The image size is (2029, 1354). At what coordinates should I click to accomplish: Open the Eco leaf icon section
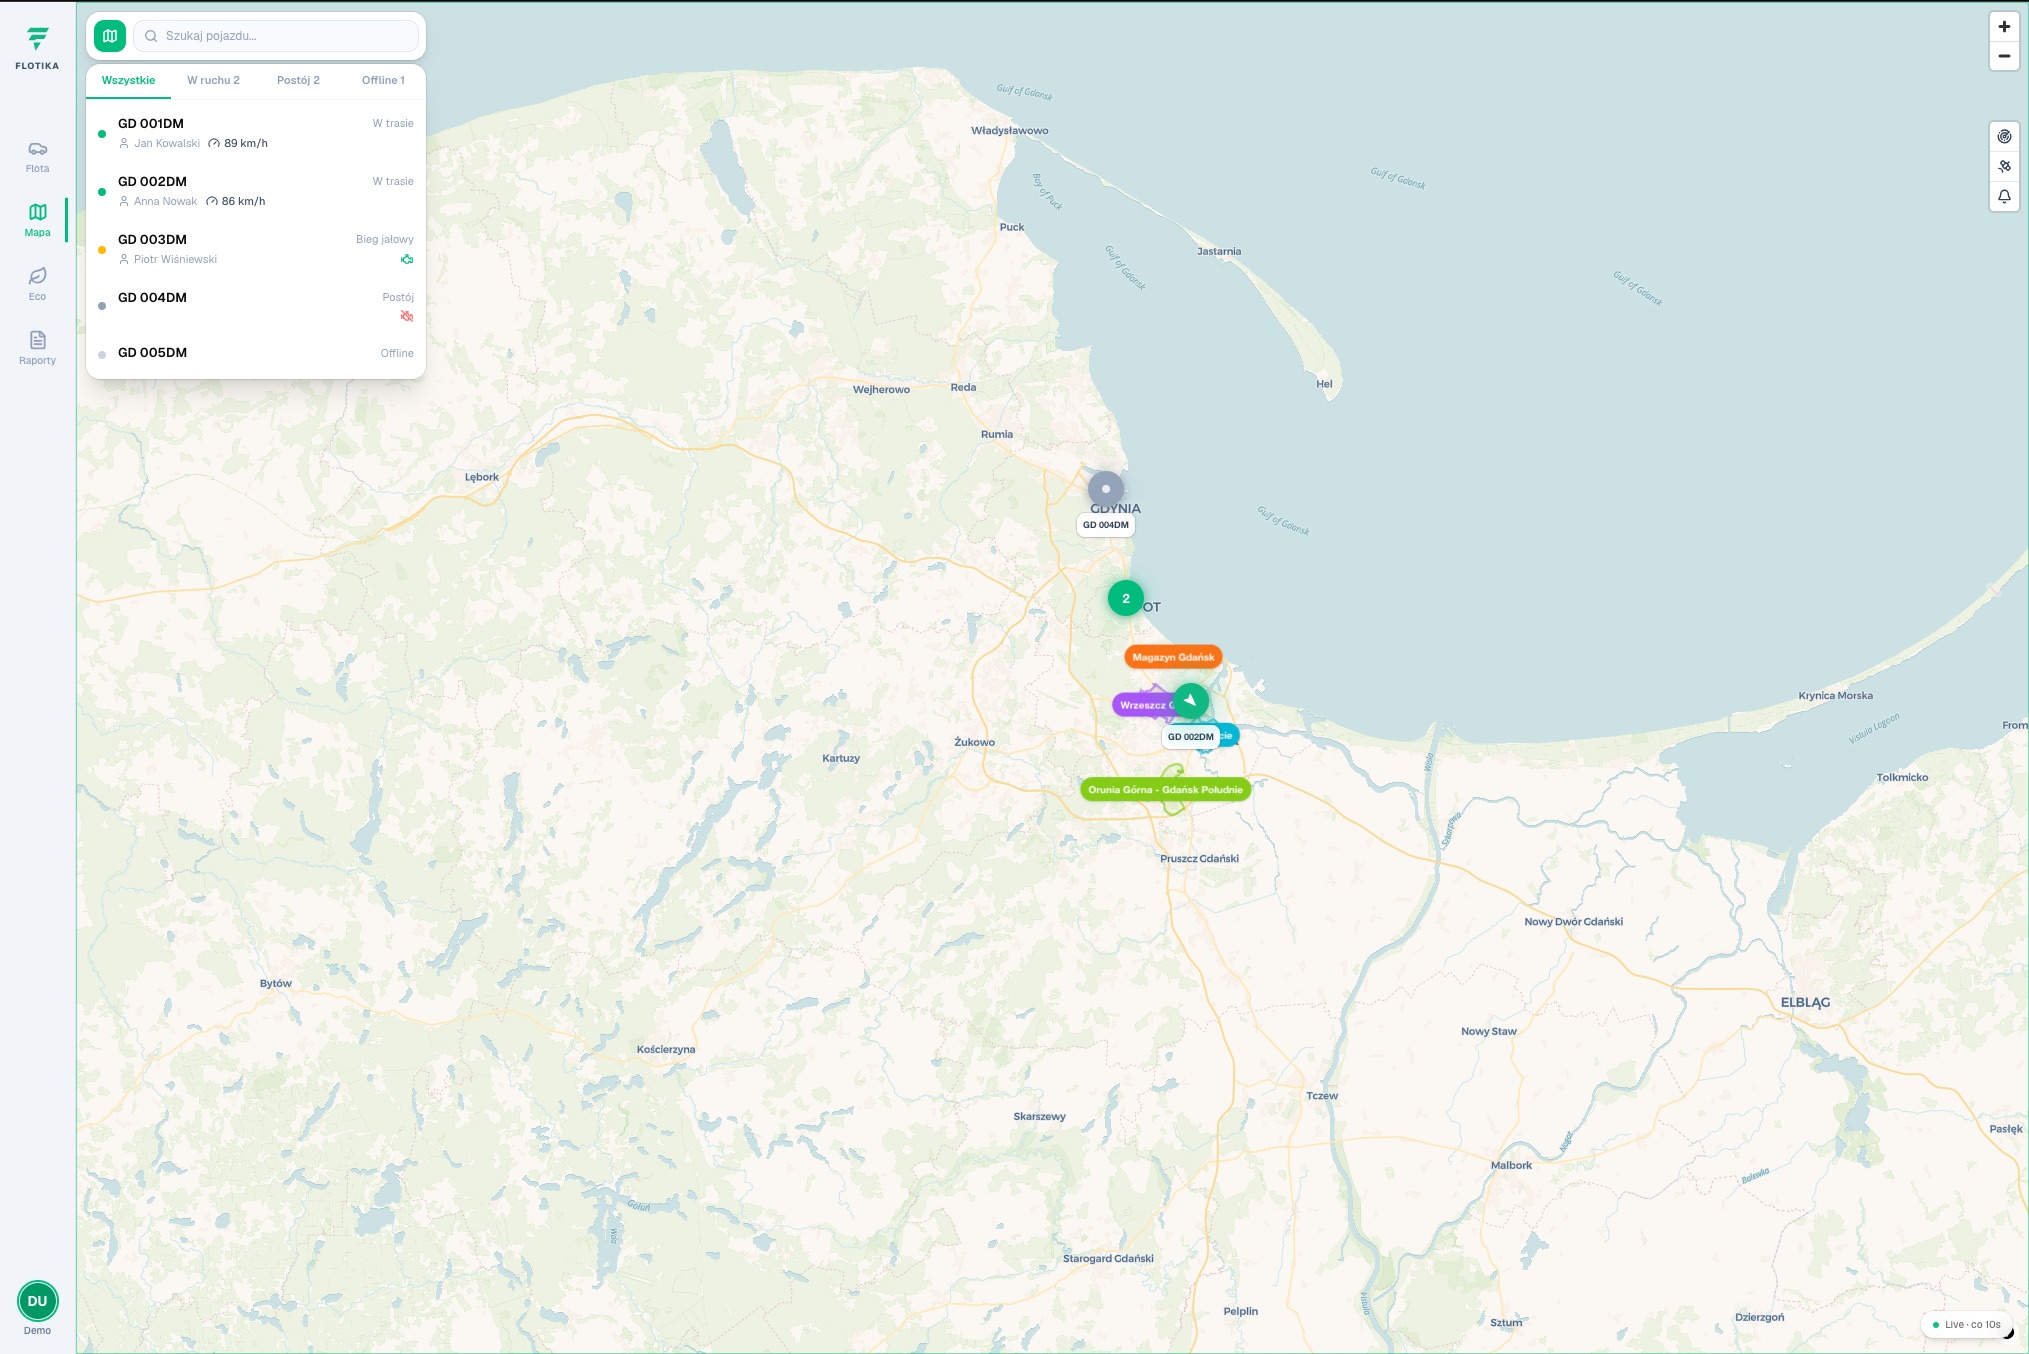(x=37, y=284)
